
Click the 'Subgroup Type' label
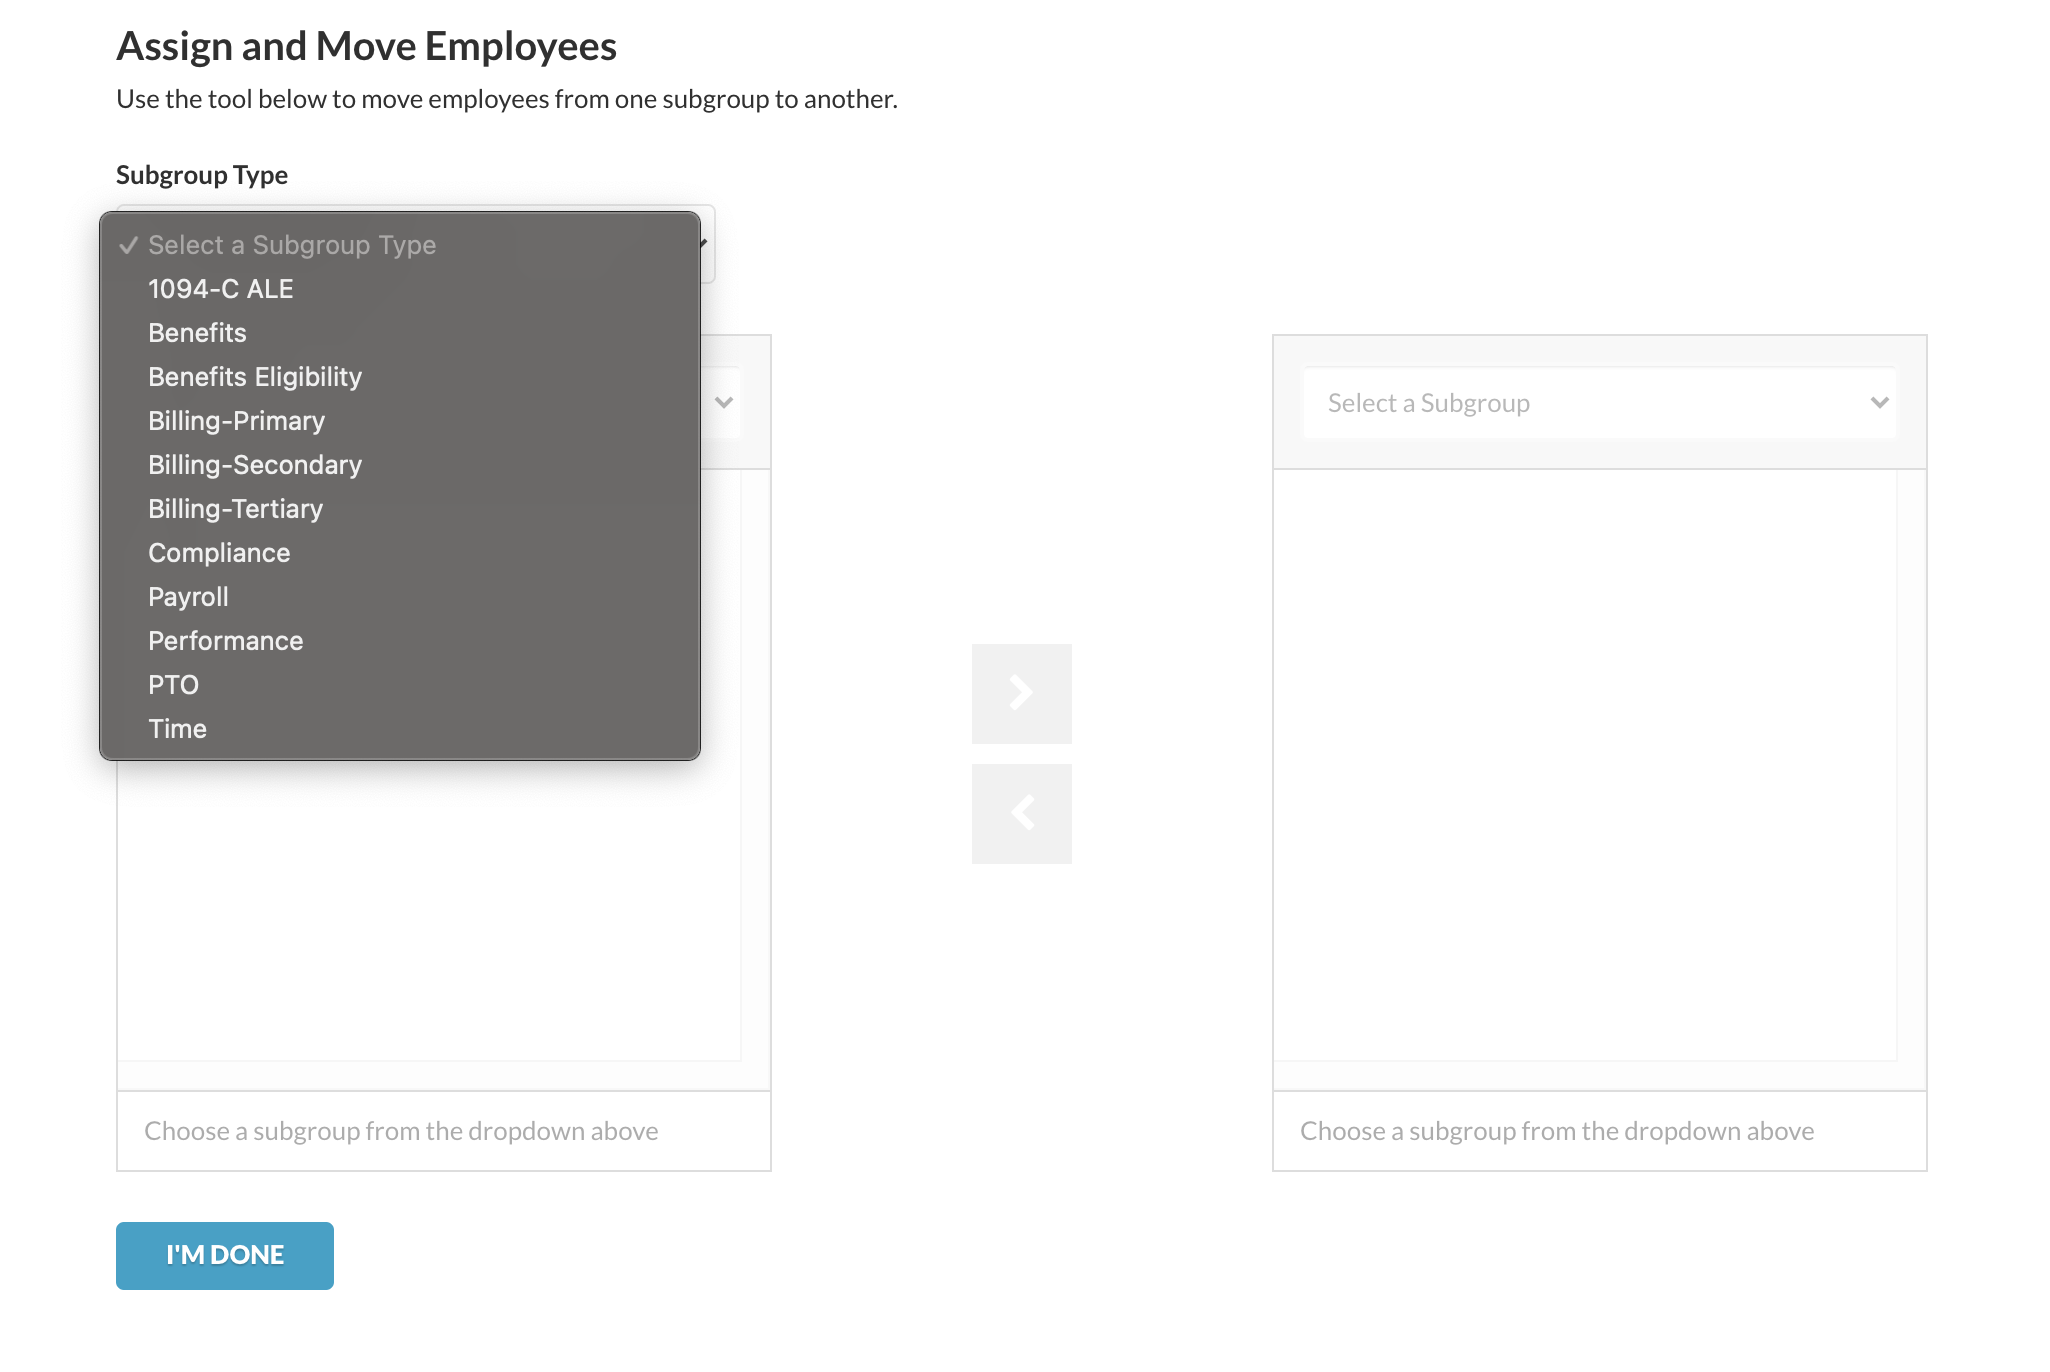tap(202, 175)
